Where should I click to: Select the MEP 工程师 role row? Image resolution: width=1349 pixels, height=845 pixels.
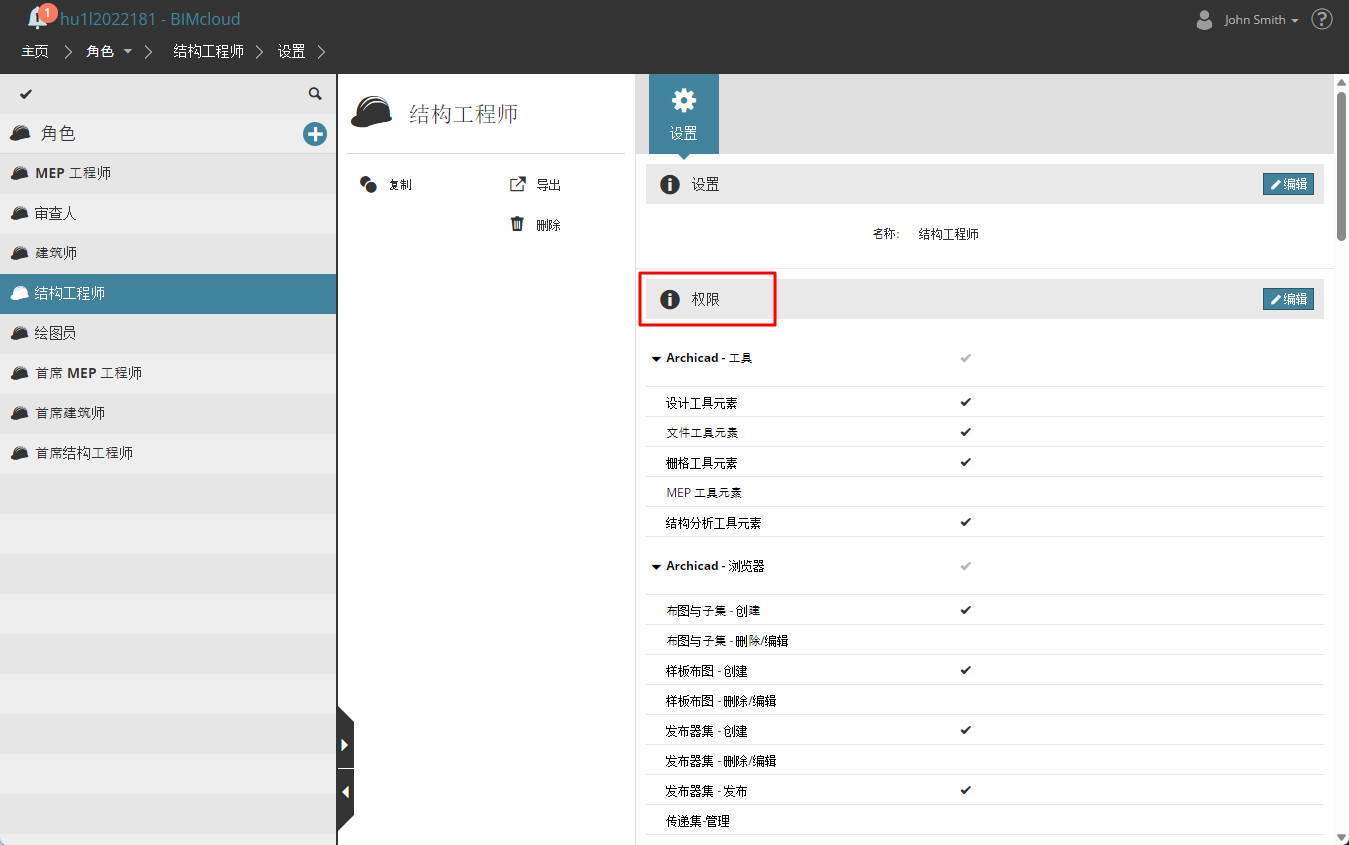[168, 173]
